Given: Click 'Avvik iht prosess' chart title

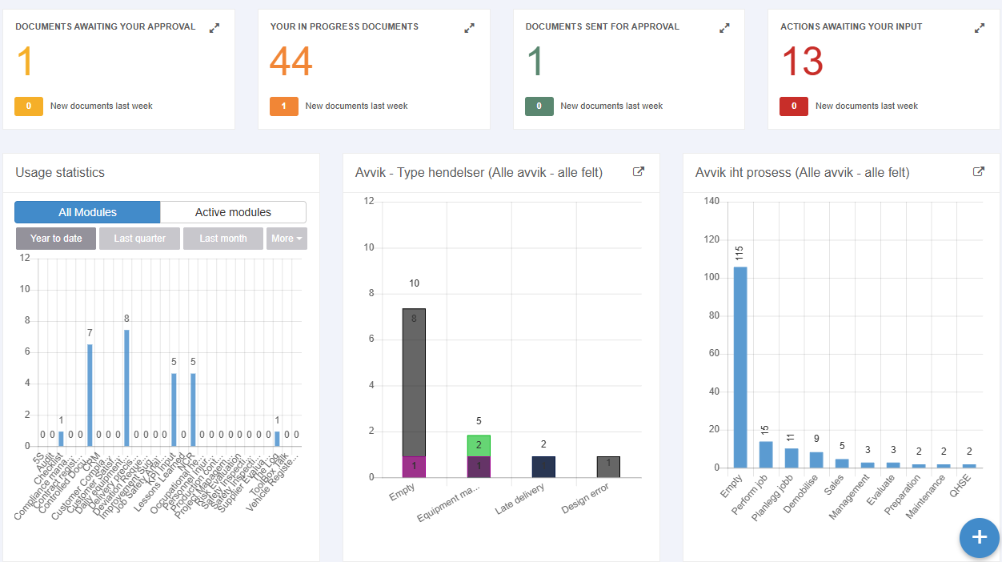Looking at the screenshot, I should (802, 173).
